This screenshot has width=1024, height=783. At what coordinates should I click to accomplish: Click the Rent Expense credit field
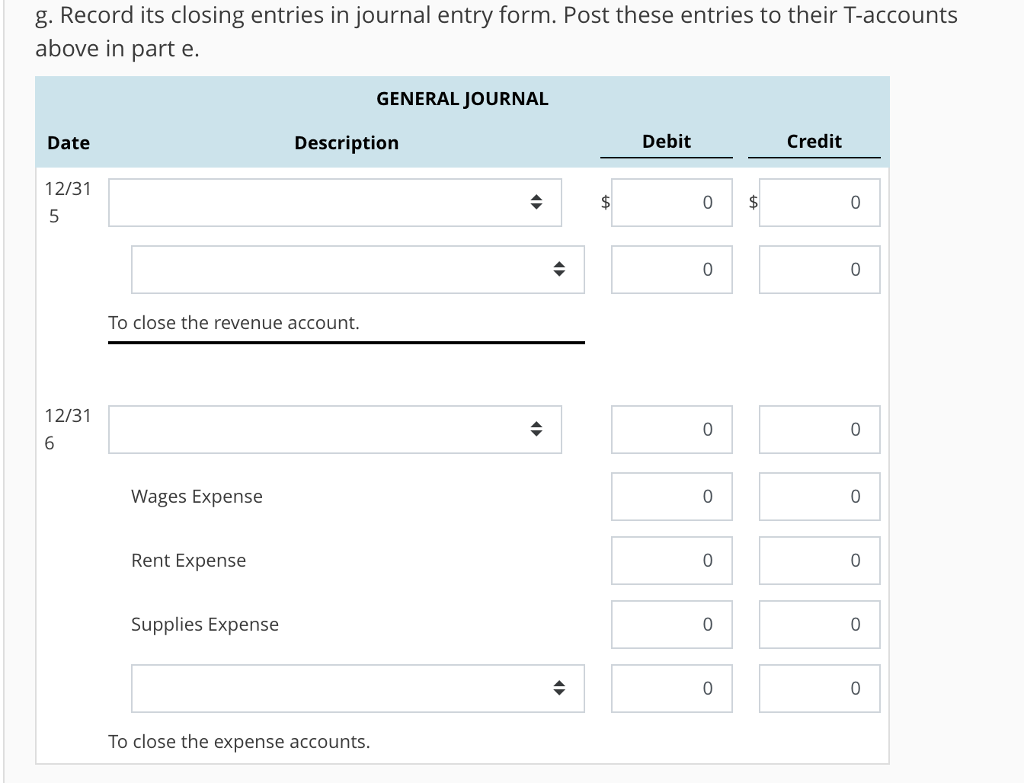(820, 560)
